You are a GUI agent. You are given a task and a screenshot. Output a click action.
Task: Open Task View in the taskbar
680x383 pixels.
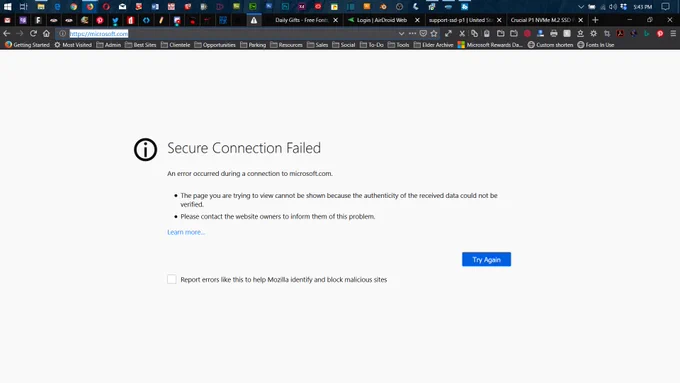point(24,7)
